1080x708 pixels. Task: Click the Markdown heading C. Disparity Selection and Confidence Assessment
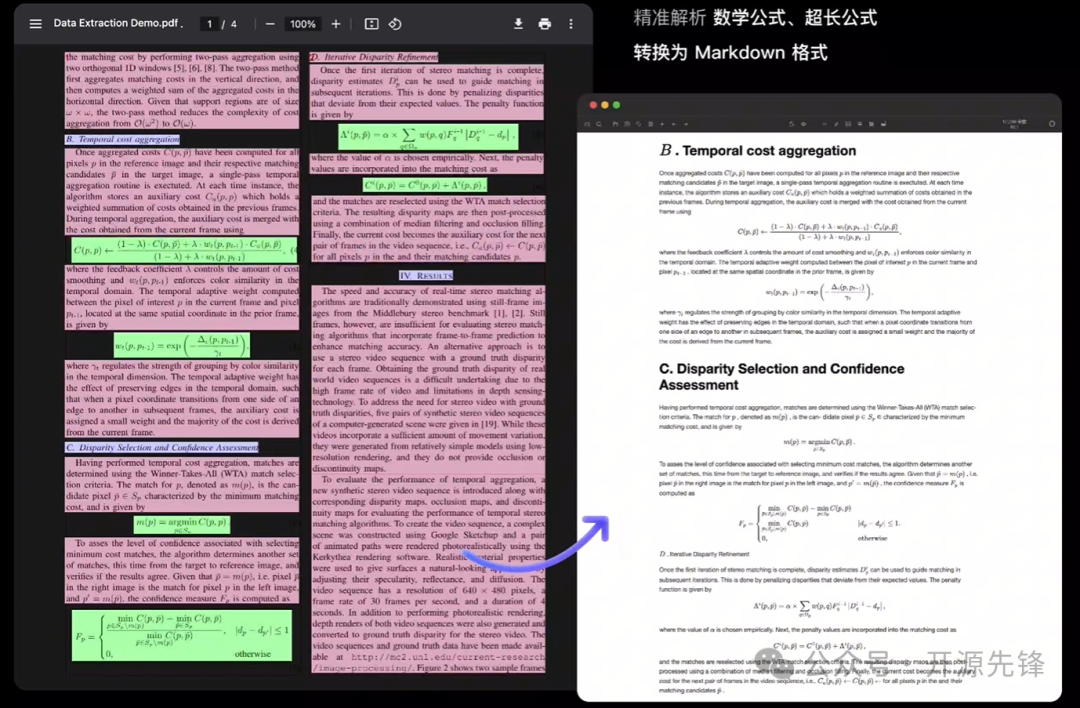point(781,376)
